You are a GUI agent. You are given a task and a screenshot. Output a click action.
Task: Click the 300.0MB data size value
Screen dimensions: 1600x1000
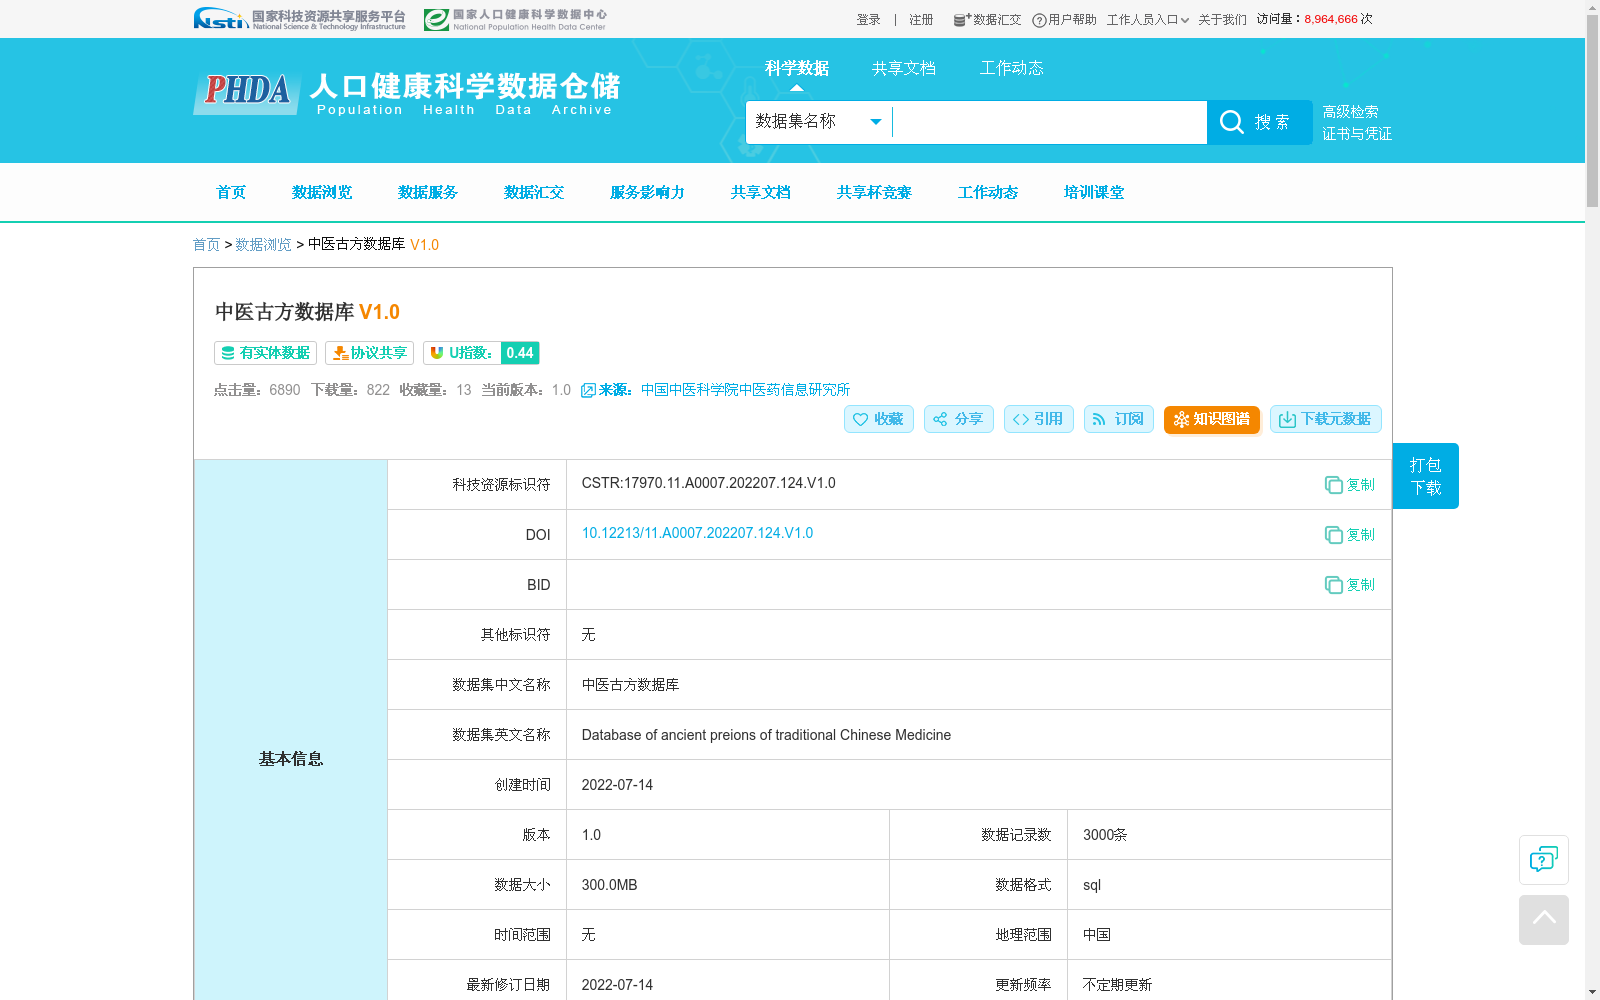[x=609, y=885]
